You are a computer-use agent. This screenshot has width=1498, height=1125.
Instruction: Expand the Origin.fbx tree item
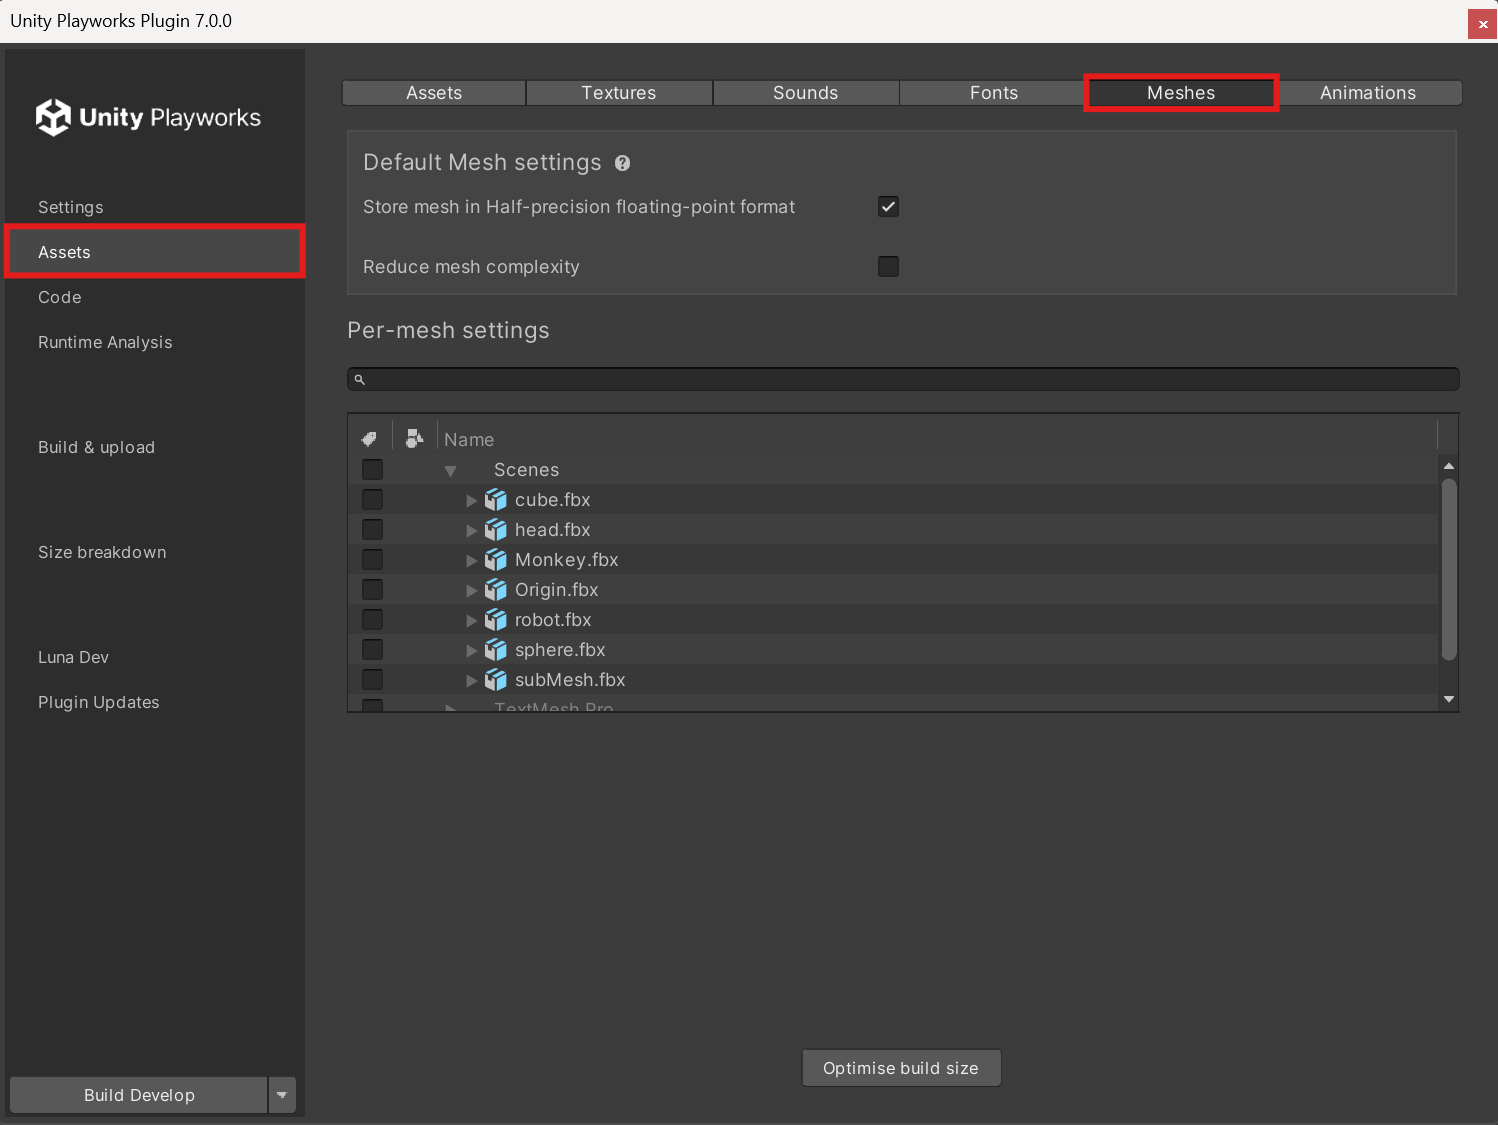tap(471, 591)
